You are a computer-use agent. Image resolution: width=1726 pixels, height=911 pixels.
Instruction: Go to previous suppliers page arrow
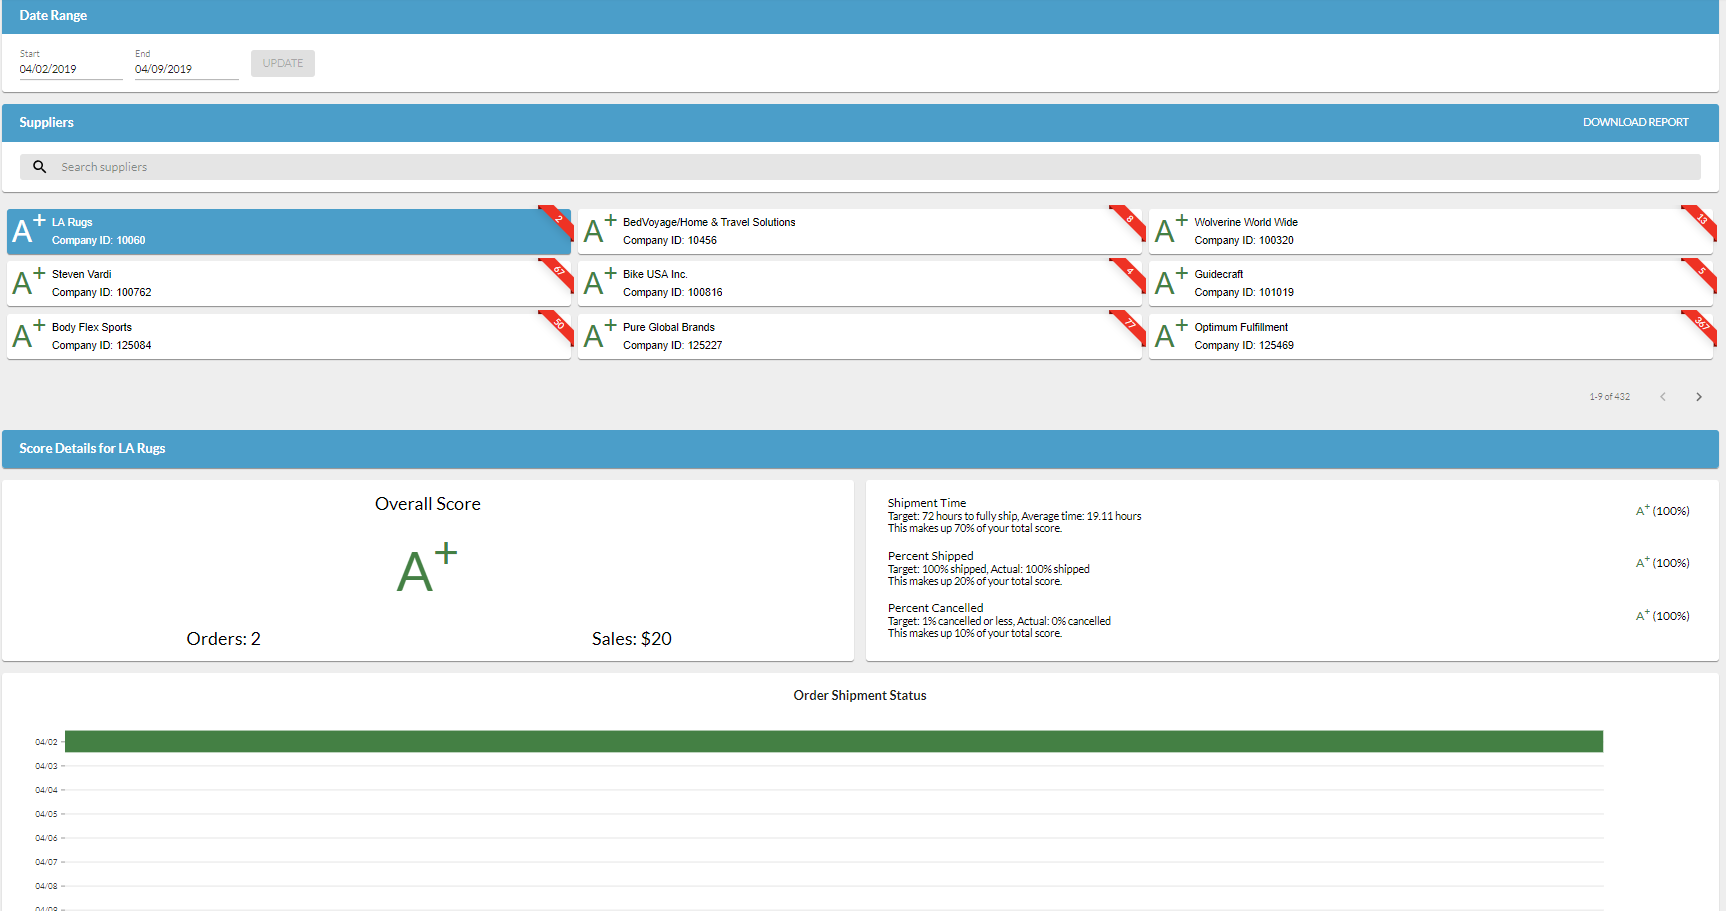coord(1663,397)
